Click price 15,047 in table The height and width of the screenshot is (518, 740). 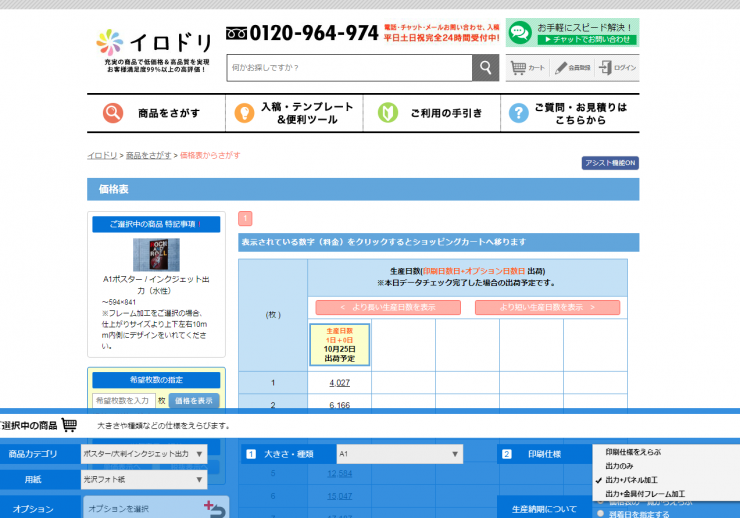pyautogui.click(x=339, y=496)
